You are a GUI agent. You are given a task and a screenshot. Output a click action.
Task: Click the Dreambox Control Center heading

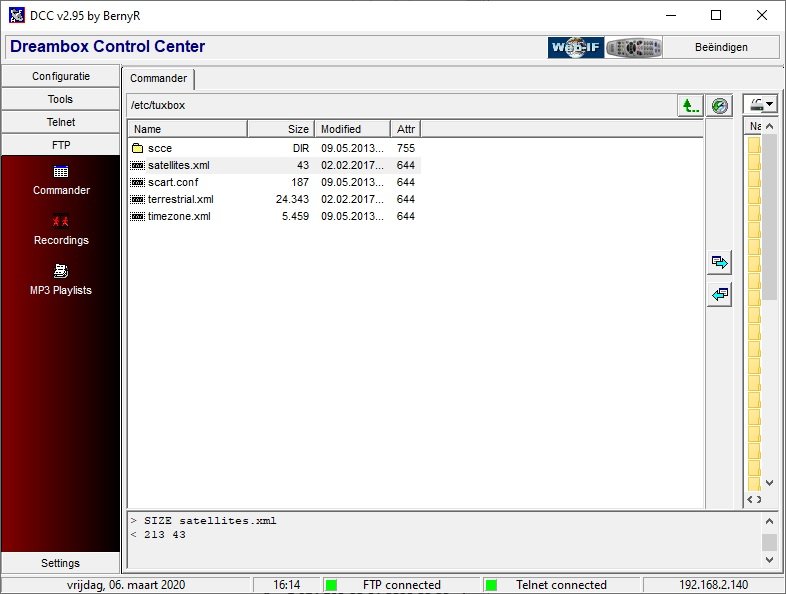107,47
